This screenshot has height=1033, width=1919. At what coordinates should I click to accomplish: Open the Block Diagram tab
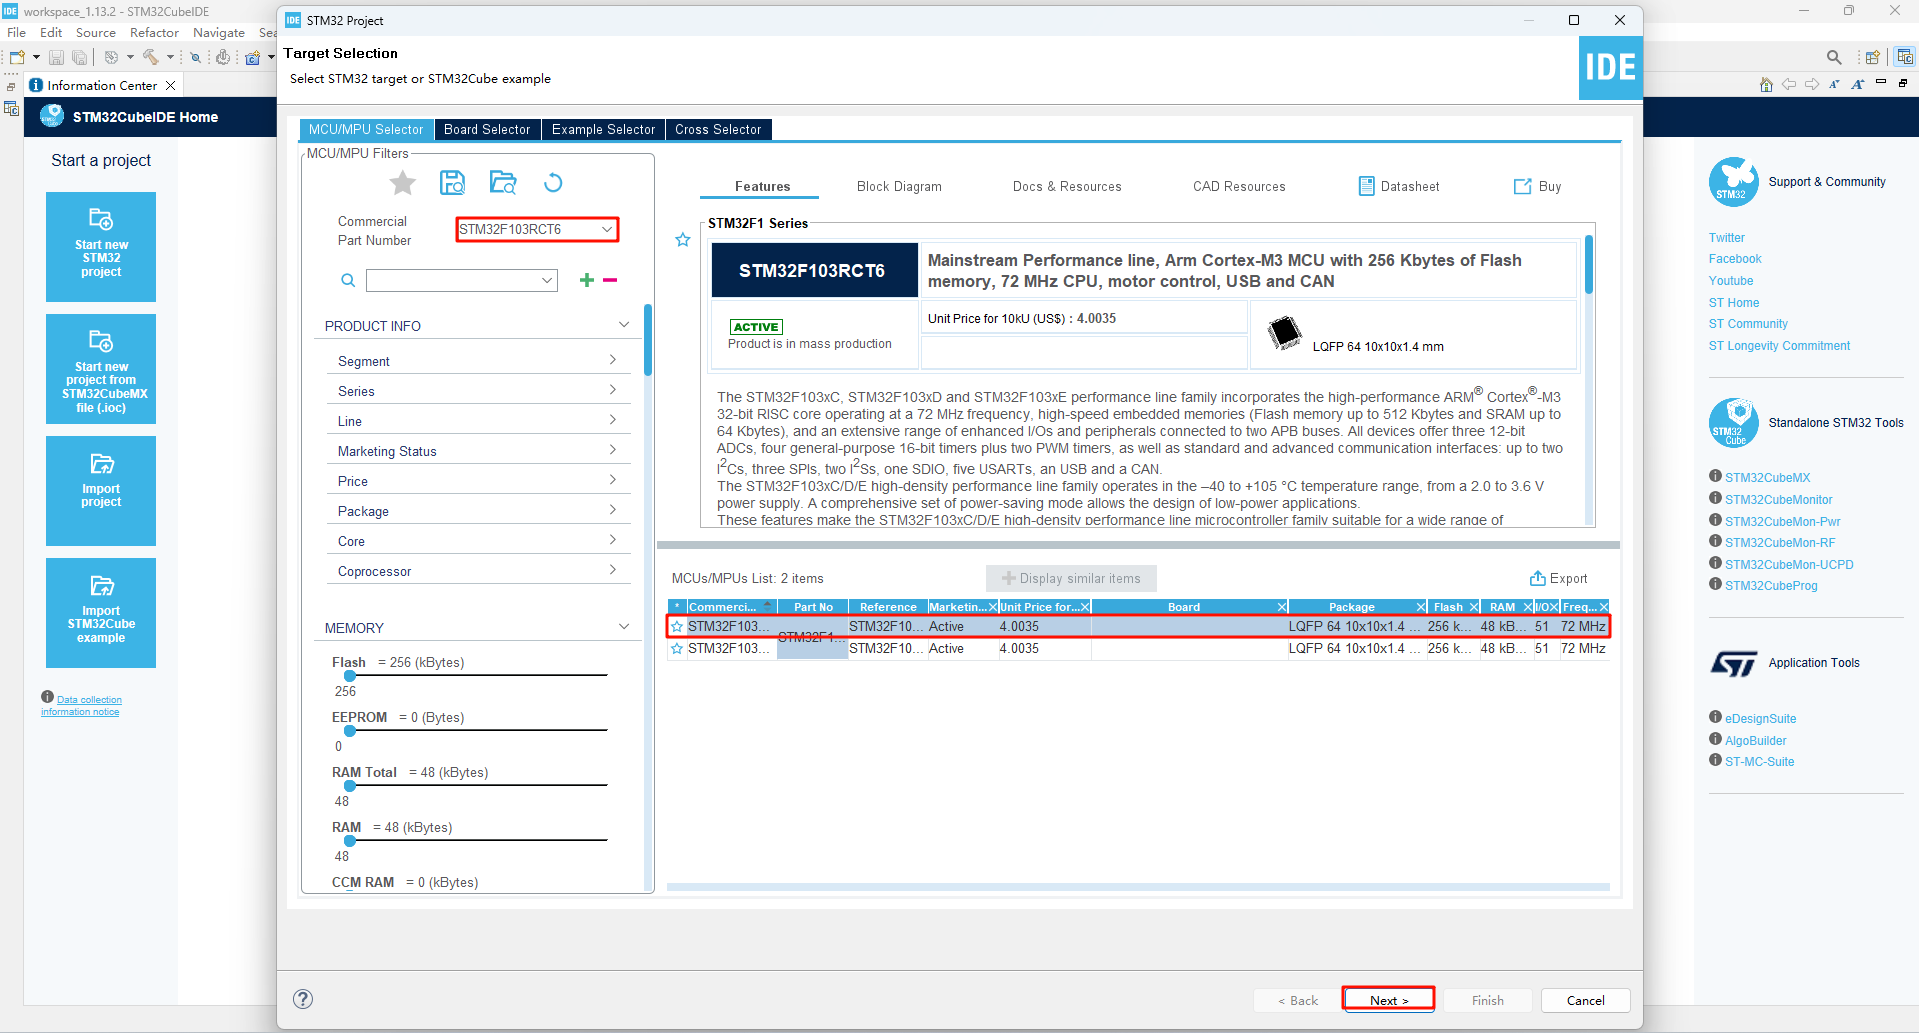(x=899, y=187)
